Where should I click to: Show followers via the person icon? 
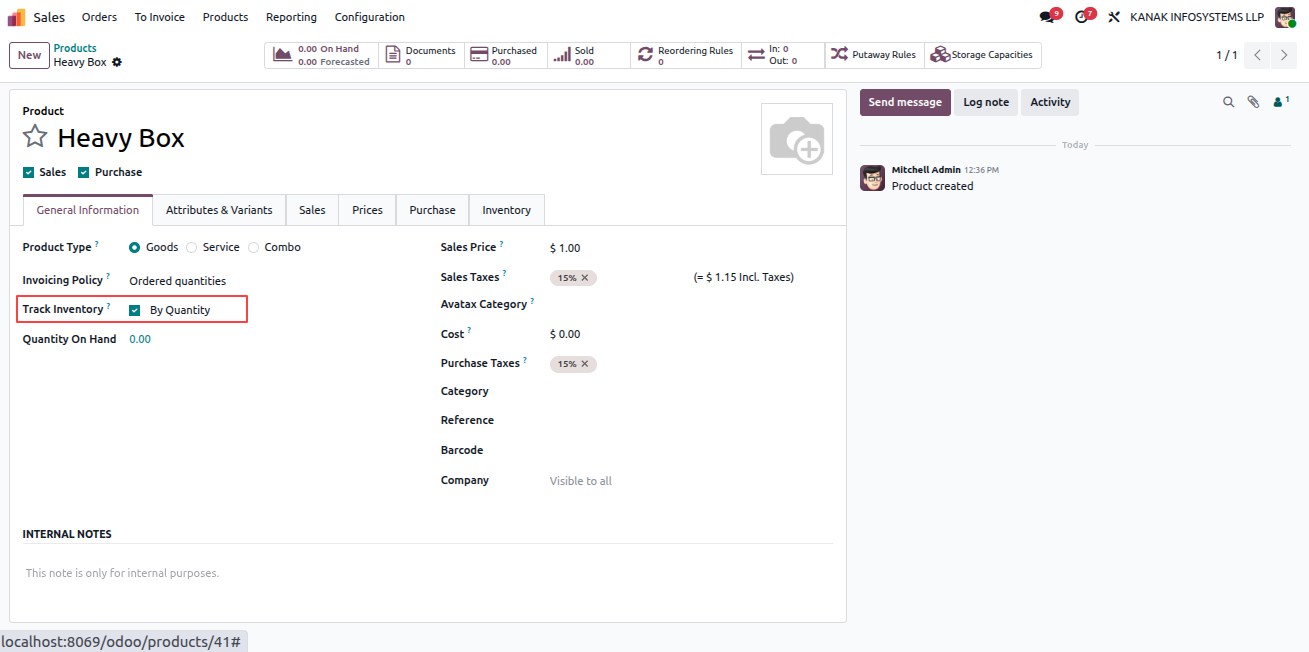(x=1279, y=102)
